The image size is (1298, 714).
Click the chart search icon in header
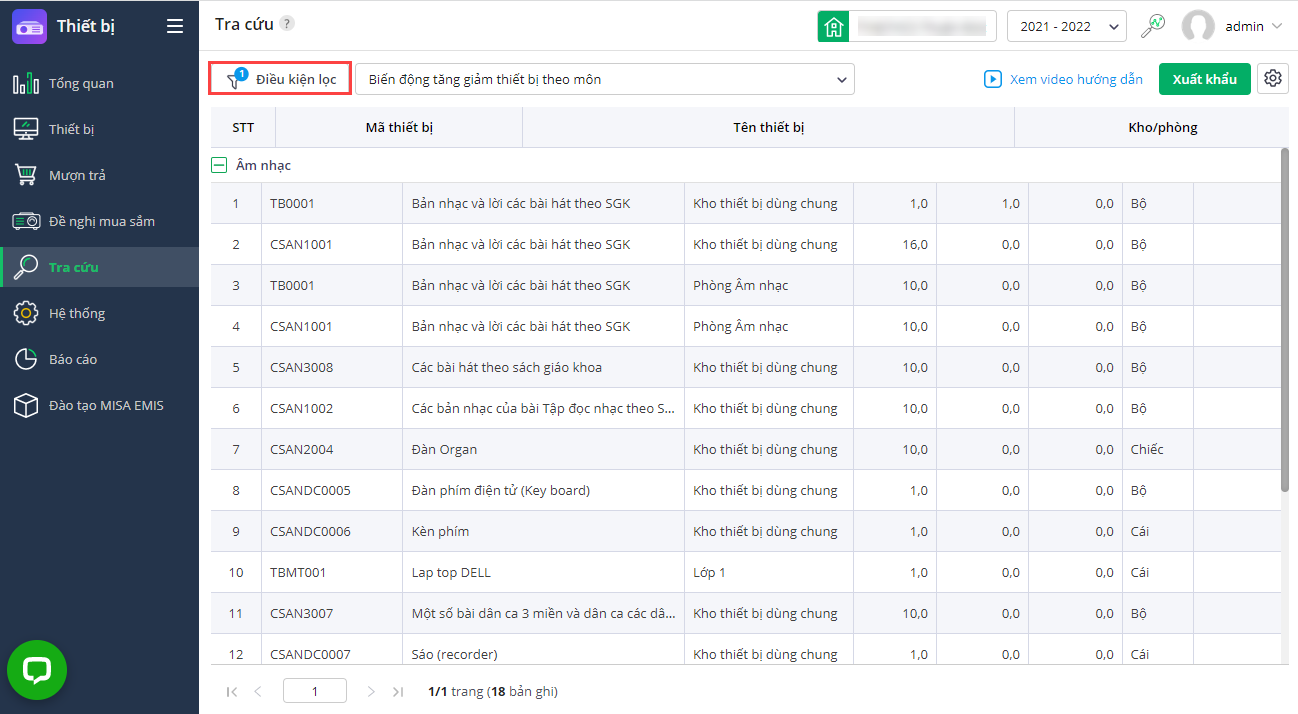coord(1154,26)
